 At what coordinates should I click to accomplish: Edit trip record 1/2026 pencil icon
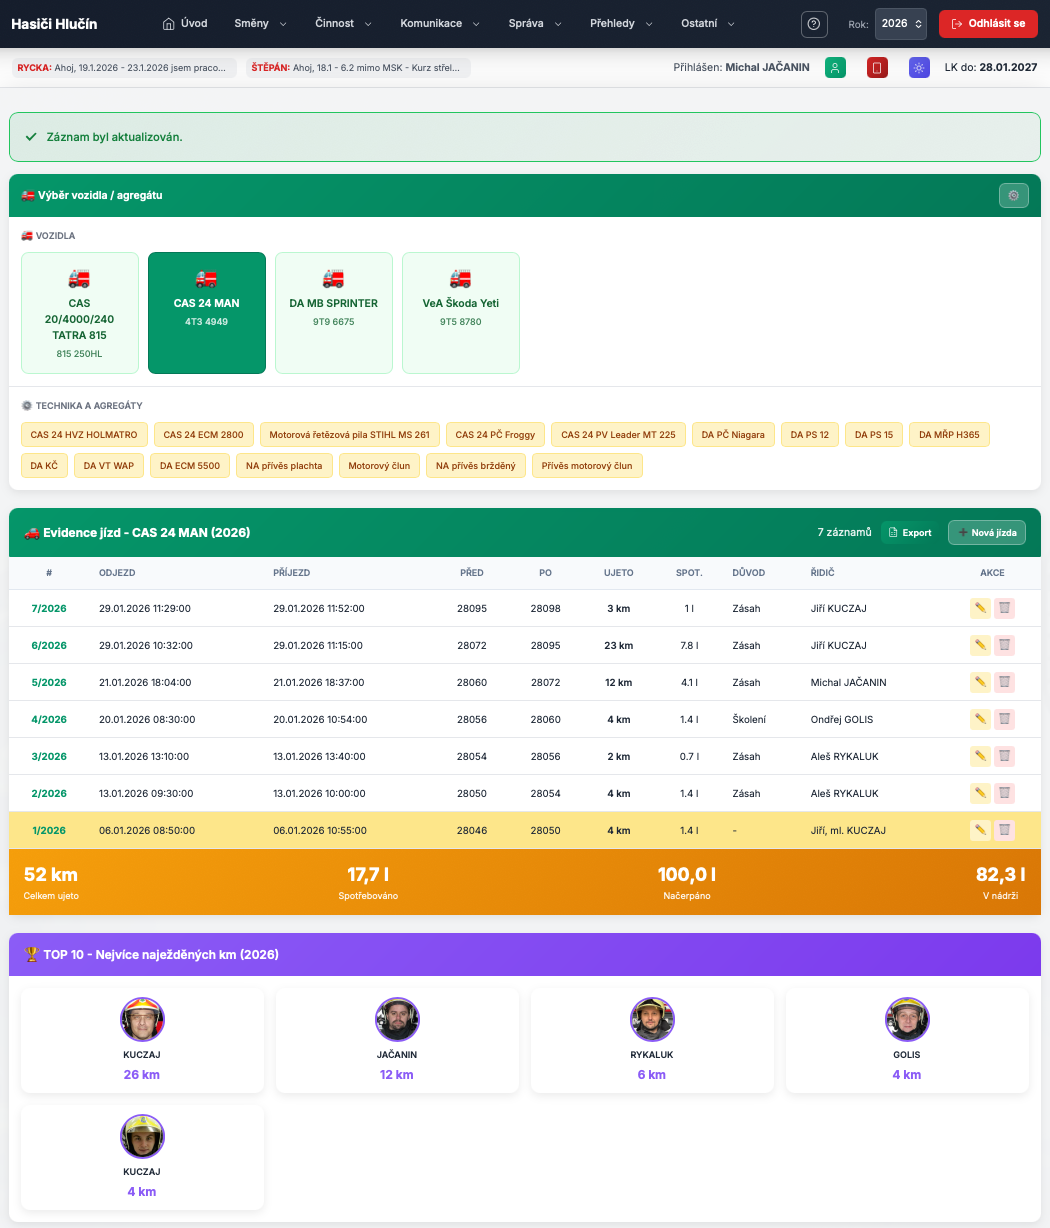pos(980,830)
